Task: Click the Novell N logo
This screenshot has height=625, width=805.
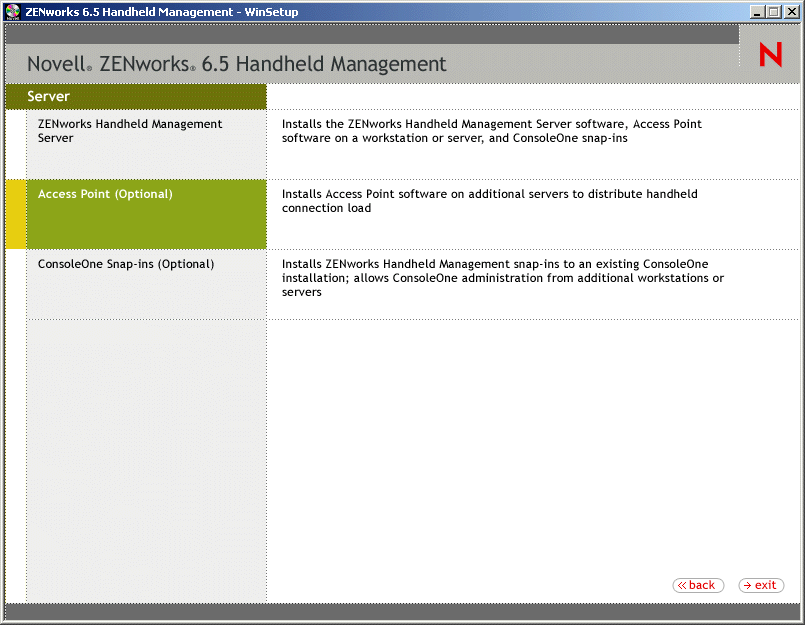Action: point(769,54)
